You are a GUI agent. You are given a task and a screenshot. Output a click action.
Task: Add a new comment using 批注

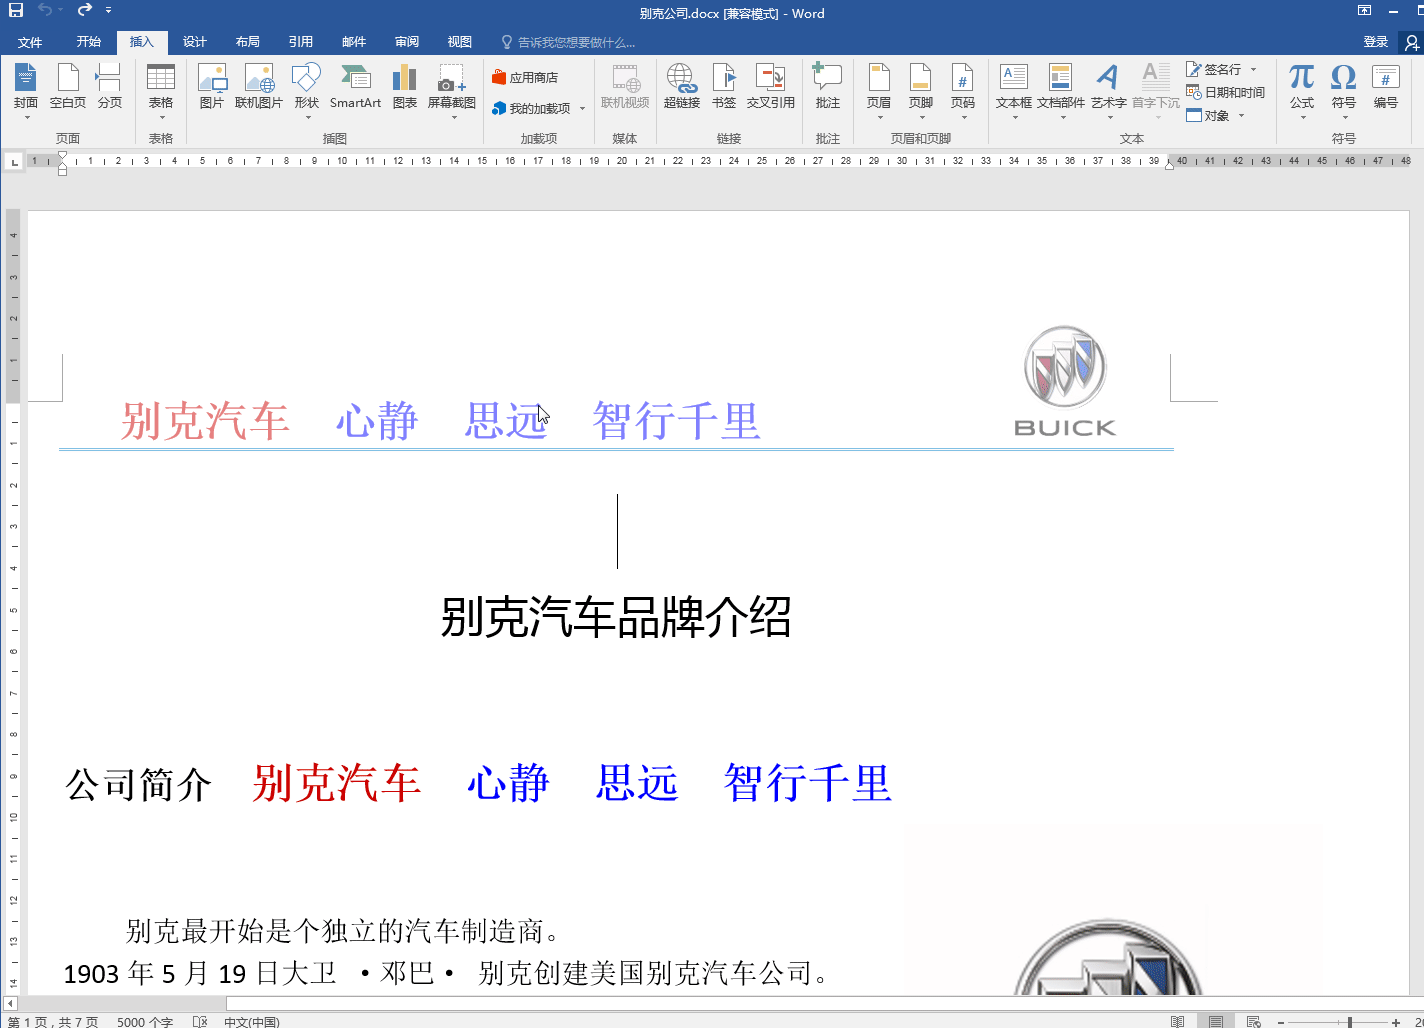[x=827, y=88]
